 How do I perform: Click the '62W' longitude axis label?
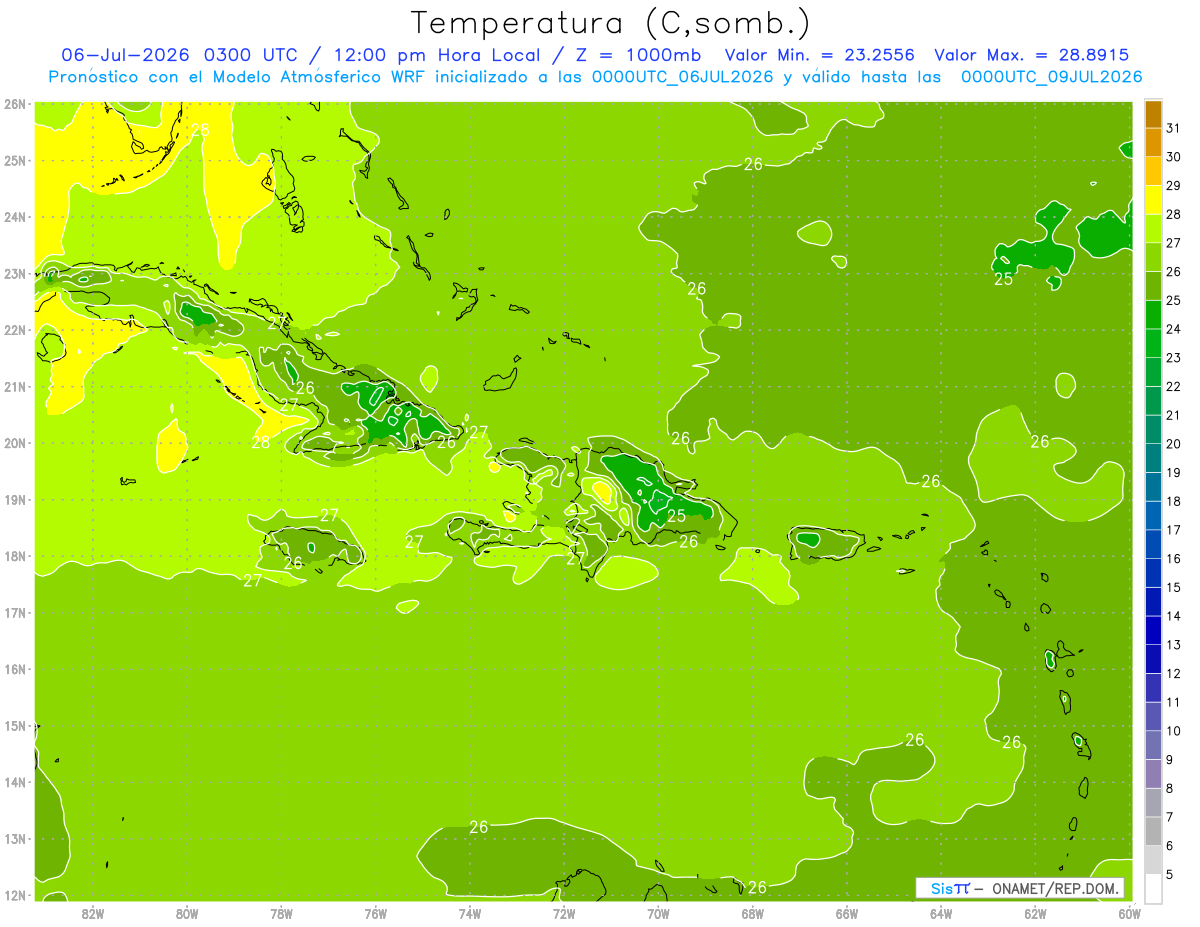pyautogui.click(x=1035, y=913)
